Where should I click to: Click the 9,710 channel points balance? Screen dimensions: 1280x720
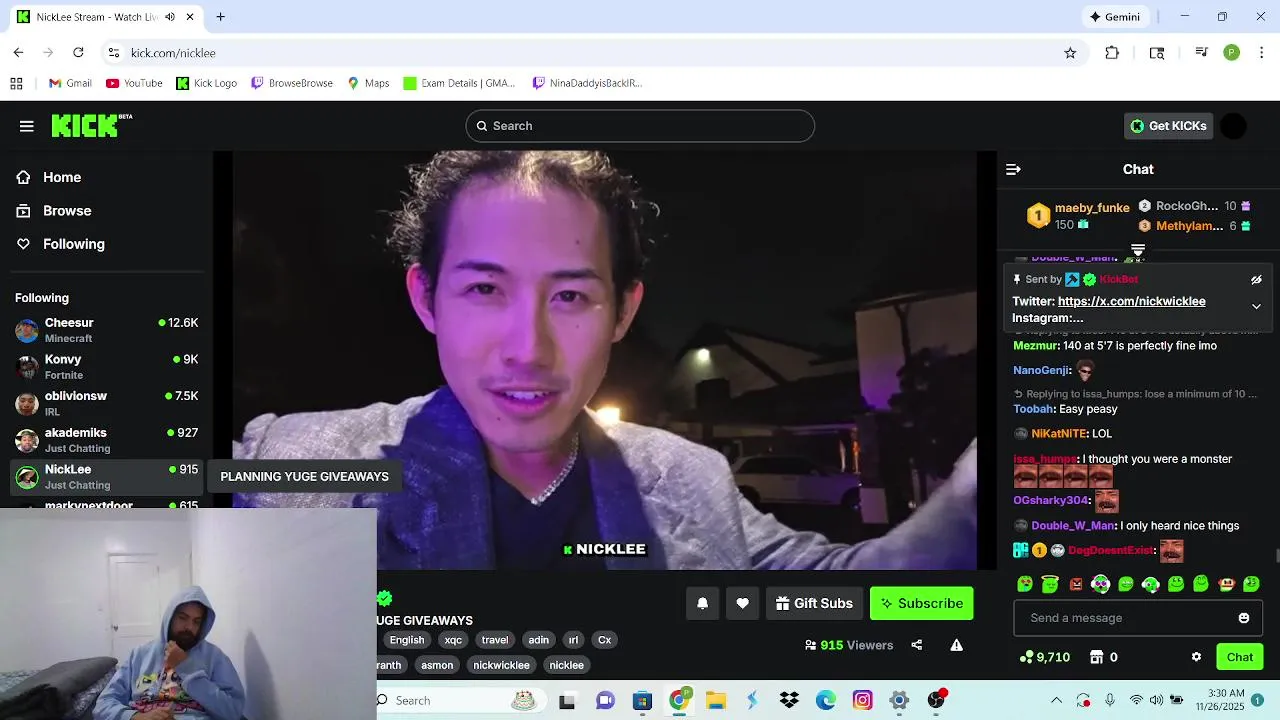(x=1045, y=657)
